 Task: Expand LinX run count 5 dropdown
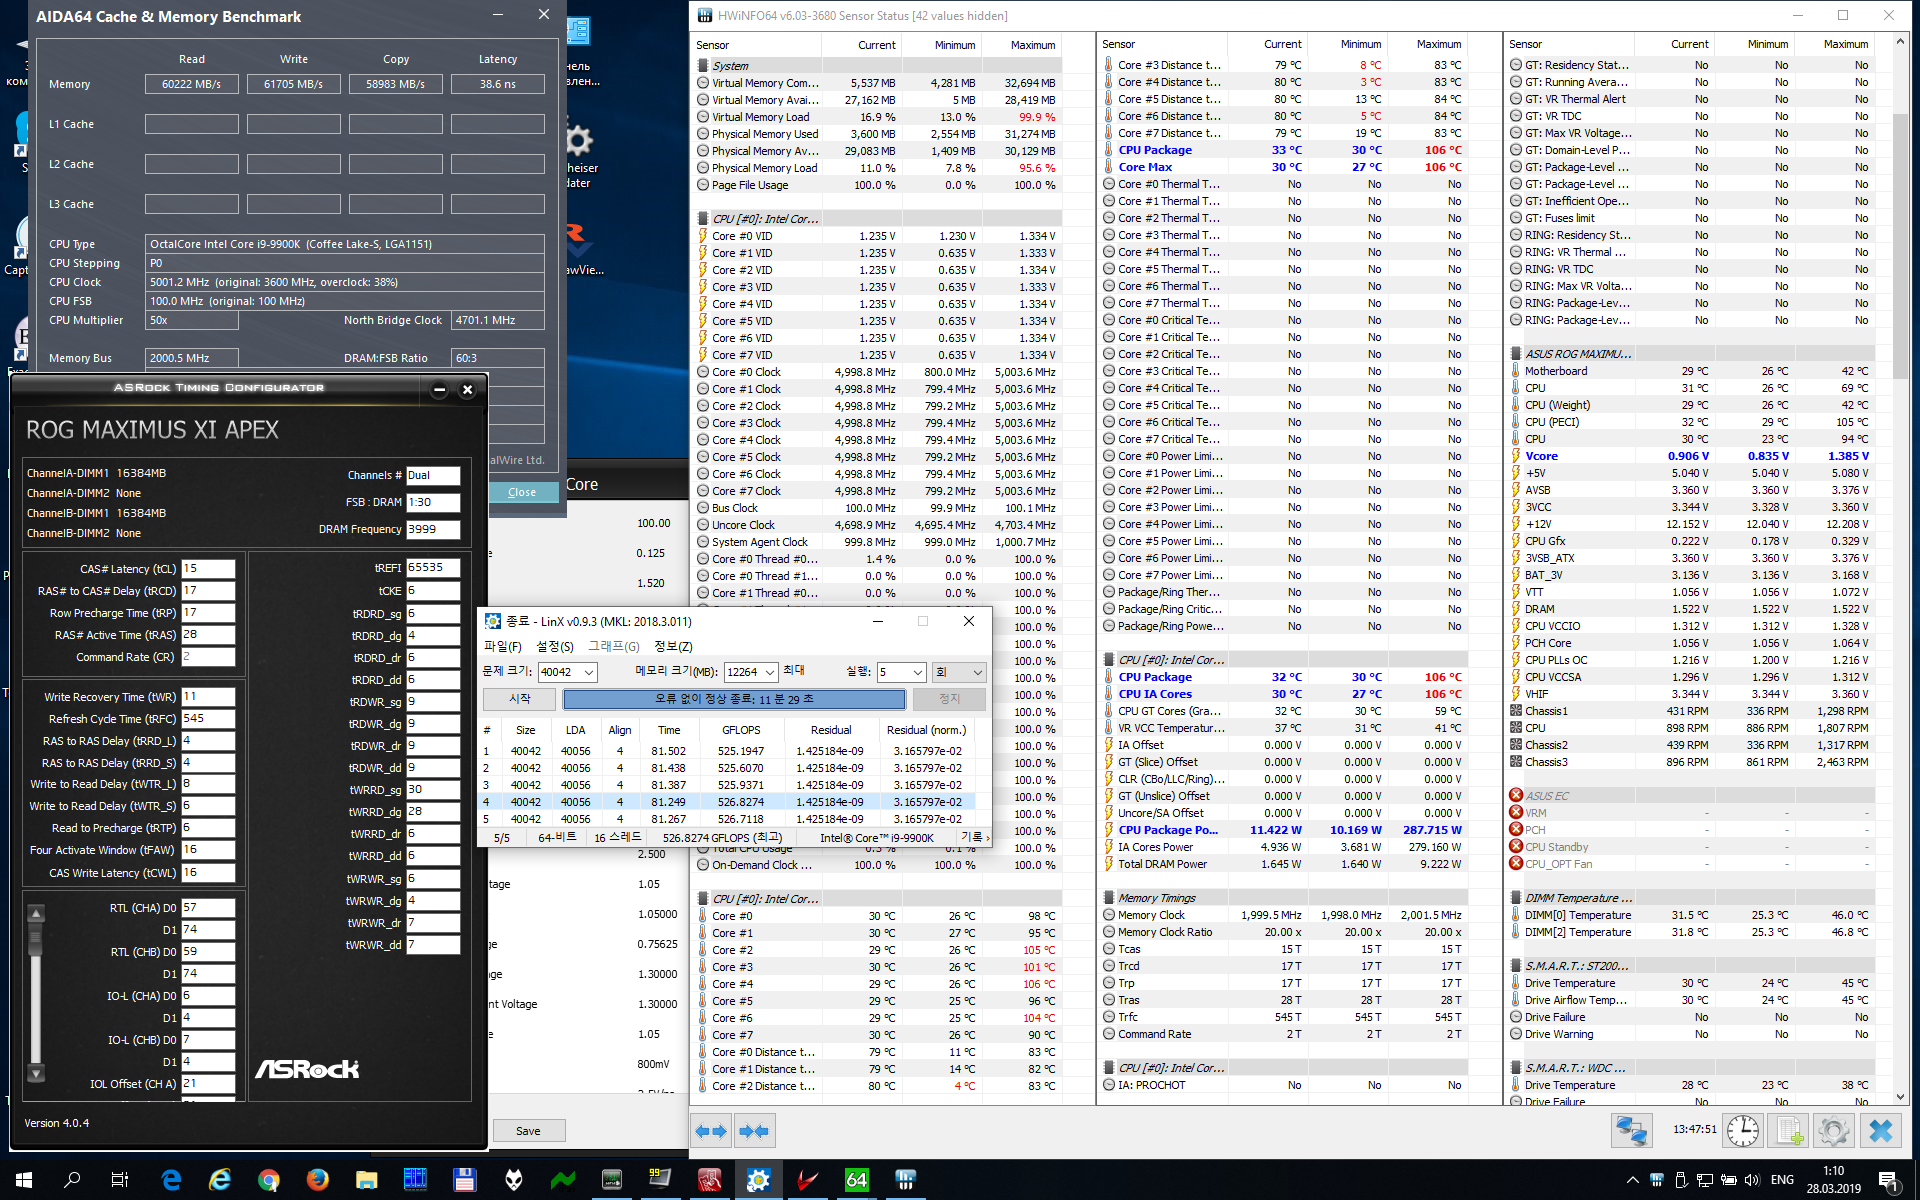(x=917, y=672)
